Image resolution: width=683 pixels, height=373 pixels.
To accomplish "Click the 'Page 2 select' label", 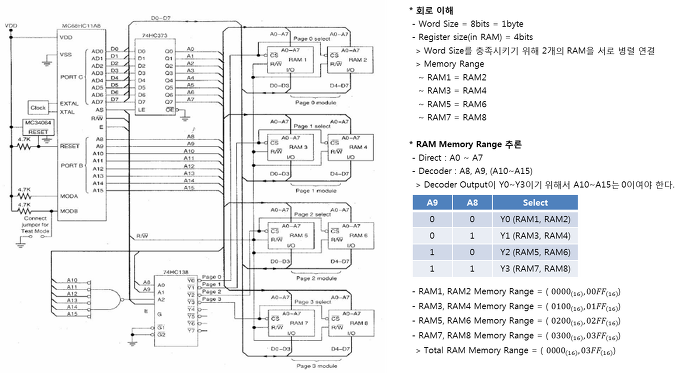I will 312,214.
